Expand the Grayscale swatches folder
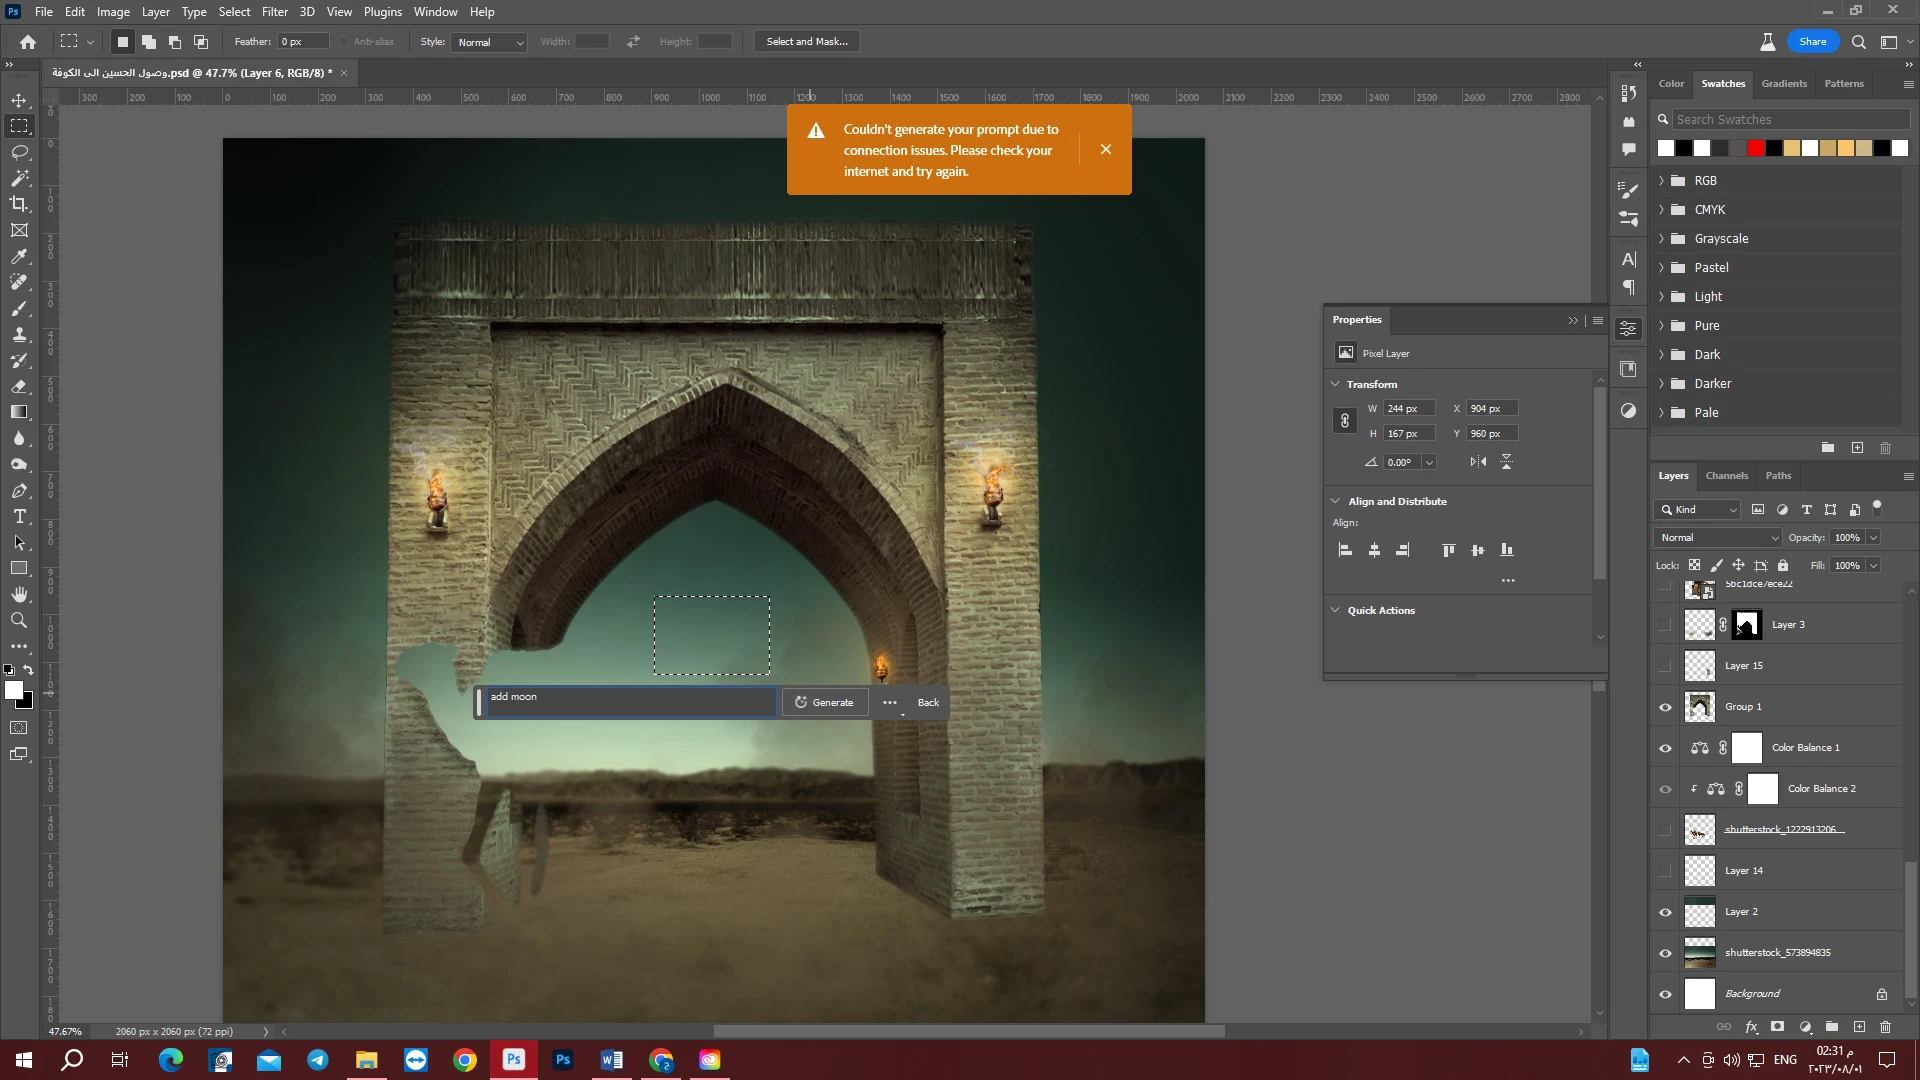The height and width of the screenshot is (1080, 1920). [1662, 239]
